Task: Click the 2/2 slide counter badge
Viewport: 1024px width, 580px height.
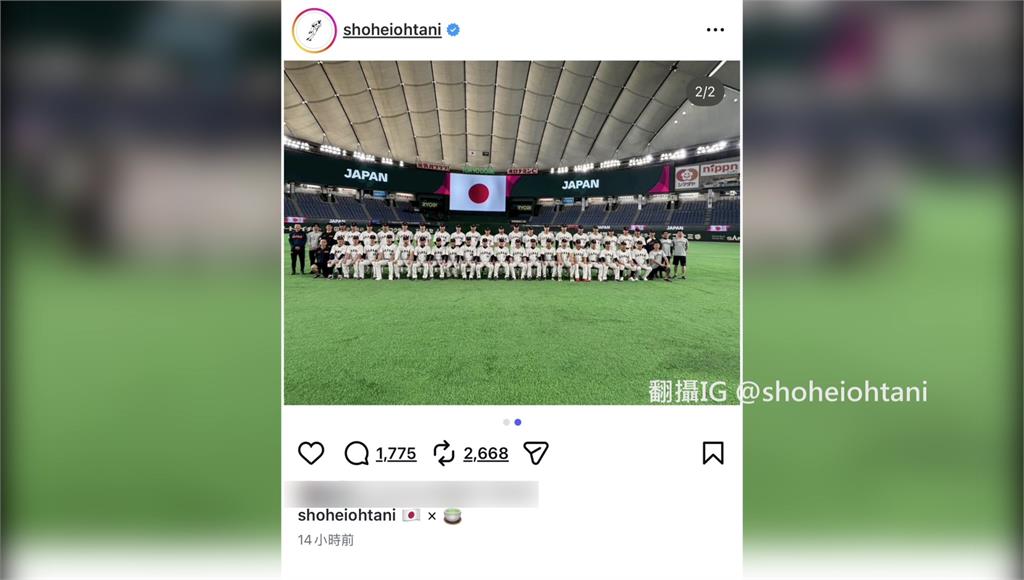Action: pos(705,92)
